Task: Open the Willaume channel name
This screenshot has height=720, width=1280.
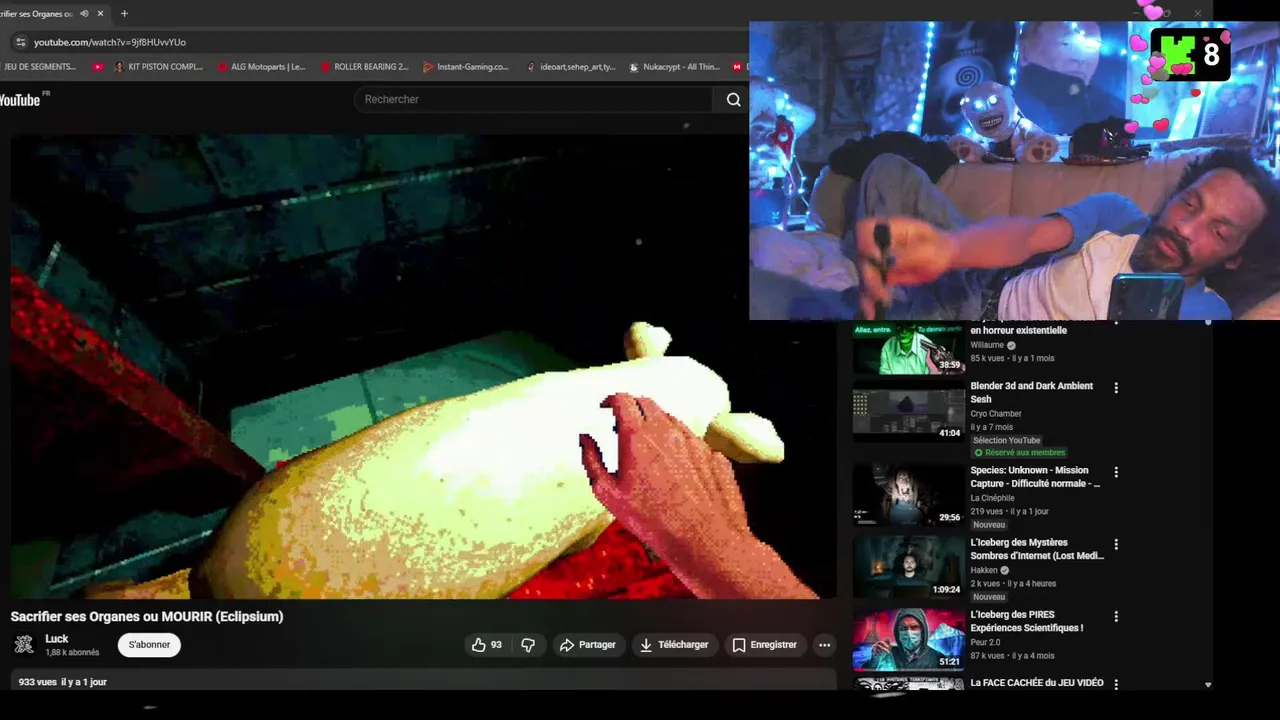Action: pyautogui.click(x=987, y=345)
